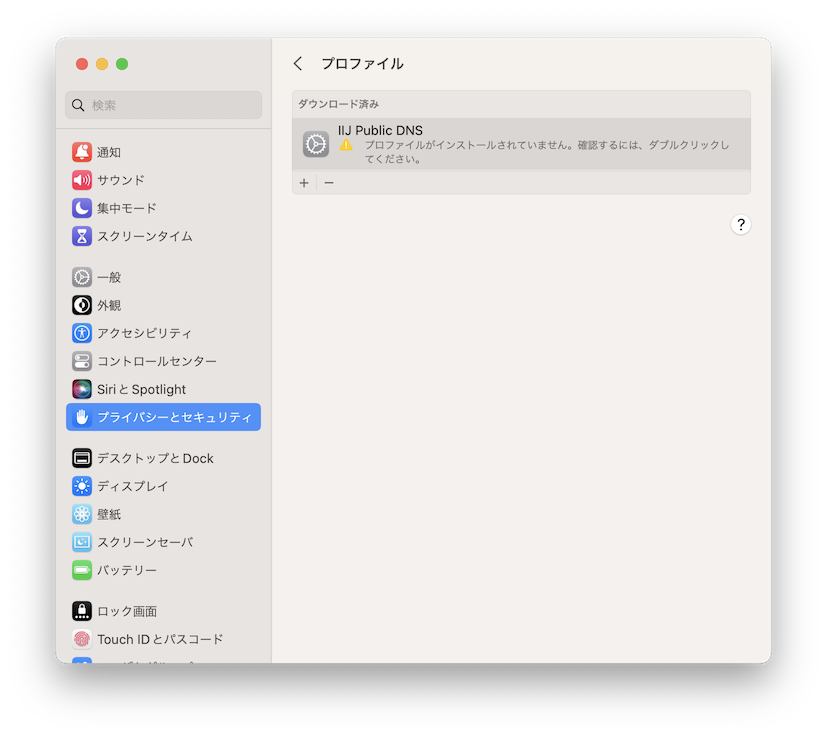Choose ディスプレイ in the sidebar

164,486
